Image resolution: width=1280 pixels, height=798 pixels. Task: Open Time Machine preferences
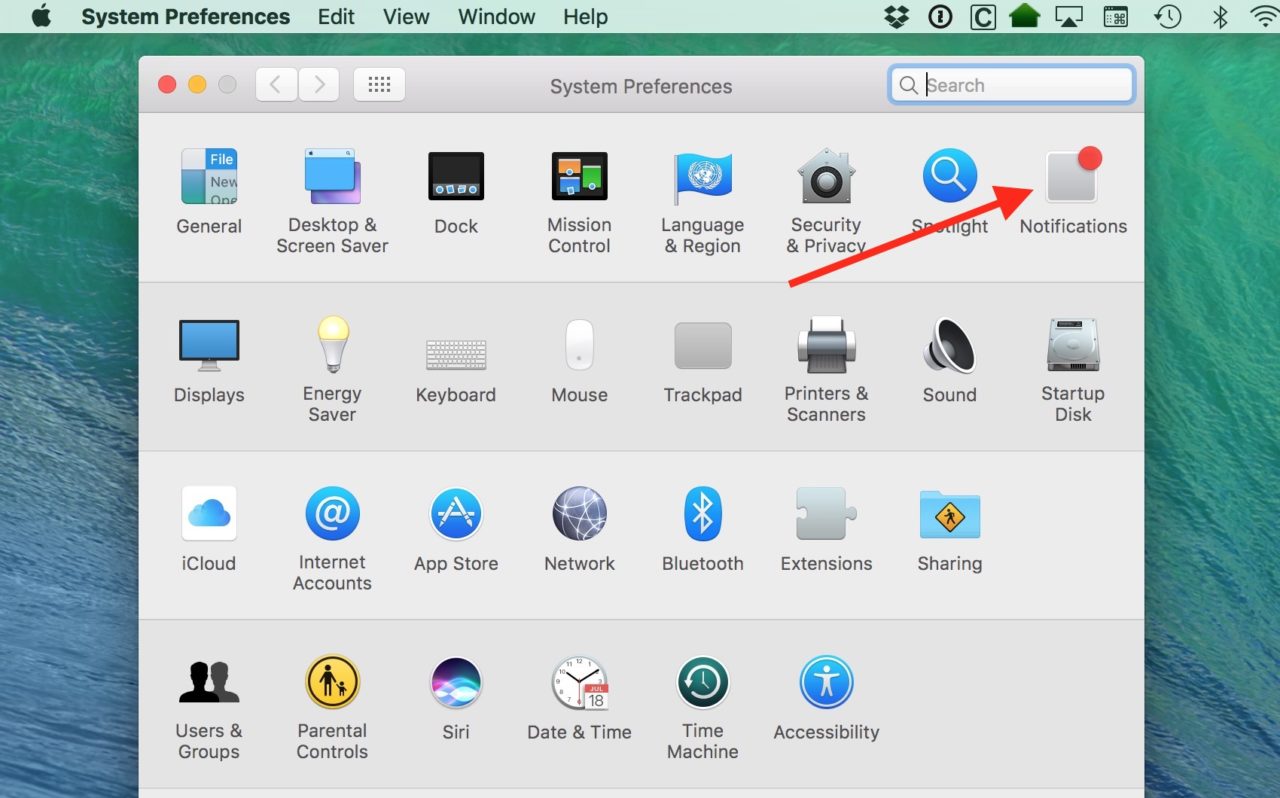tap(703, 708)
